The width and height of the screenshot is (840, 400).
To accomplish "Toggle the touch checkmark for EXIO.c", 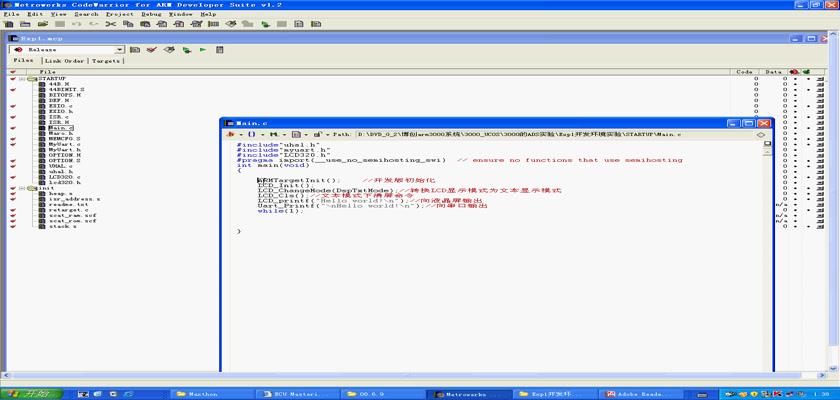I will click(x=13, y=106).
